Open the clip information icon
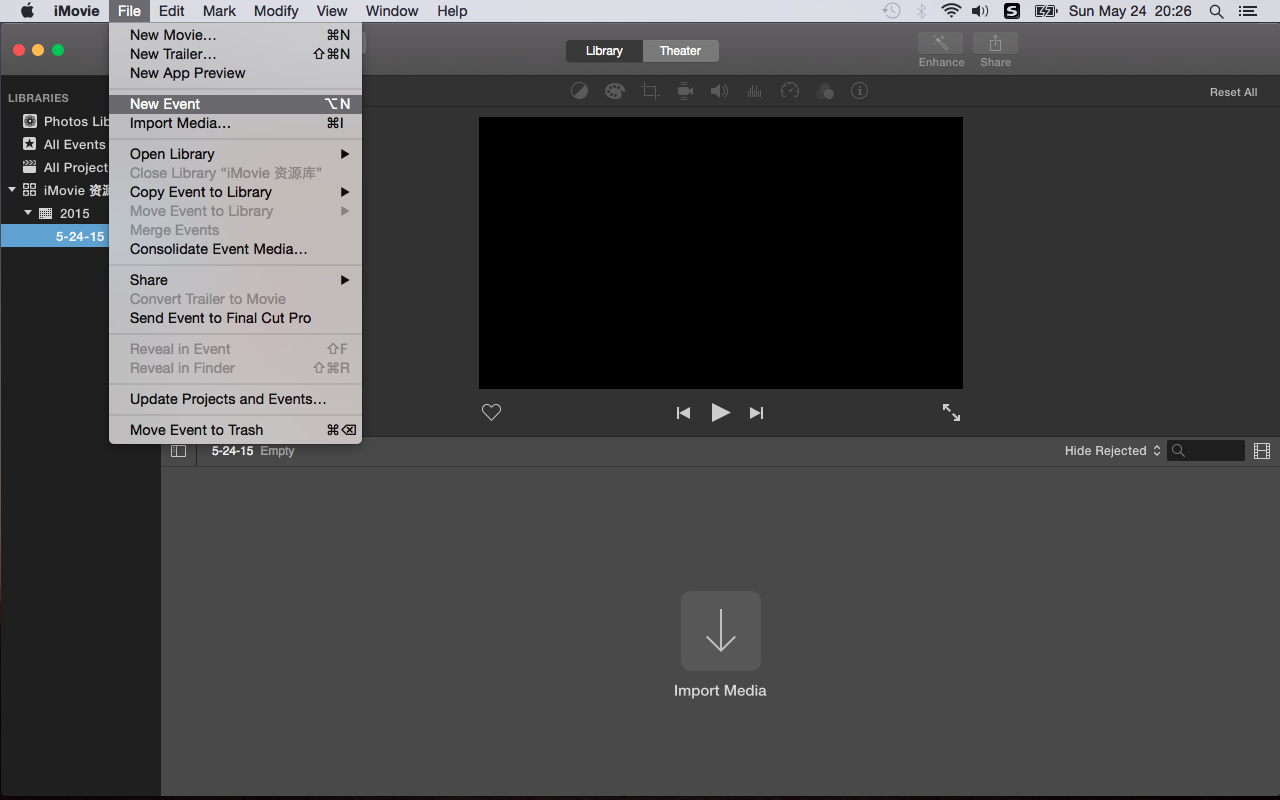Viewport: 1280px width, 800px height. [x=859, y=91]
